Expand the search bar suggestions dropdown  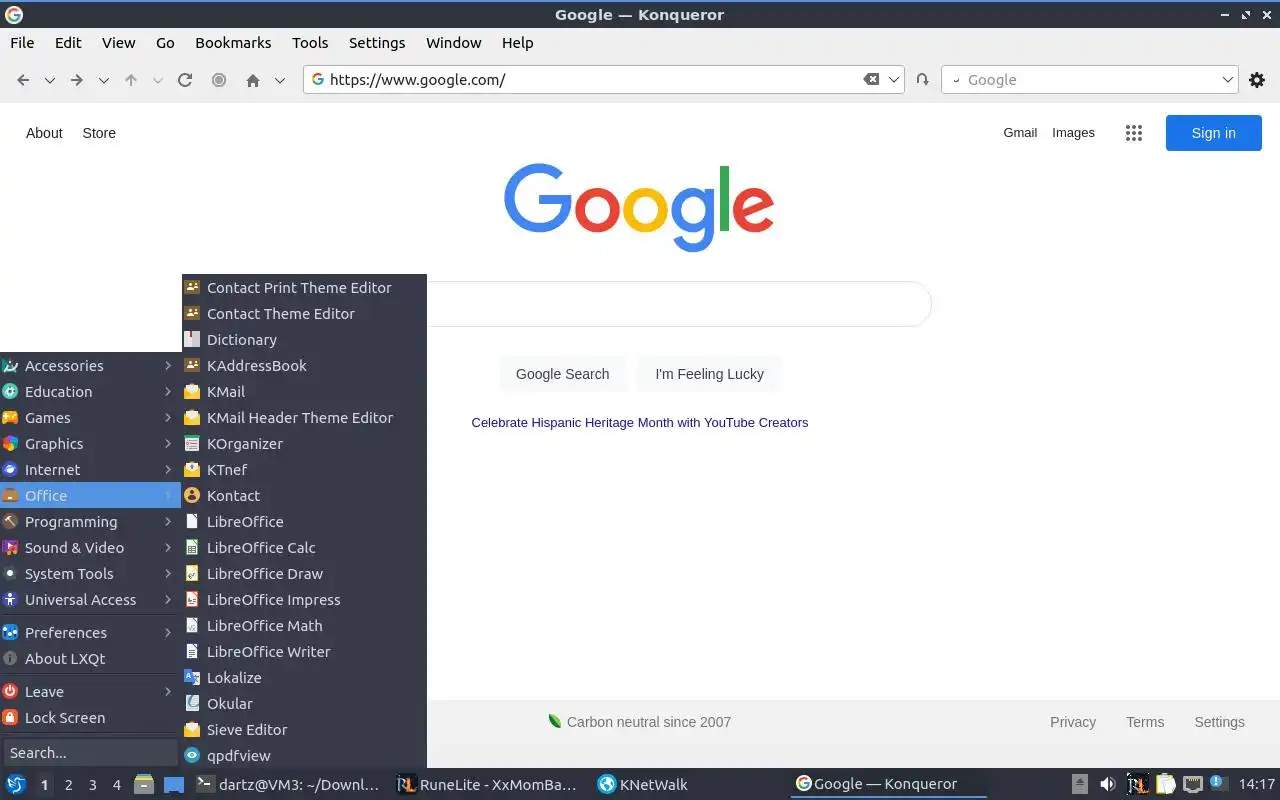tap(1228, 80)
